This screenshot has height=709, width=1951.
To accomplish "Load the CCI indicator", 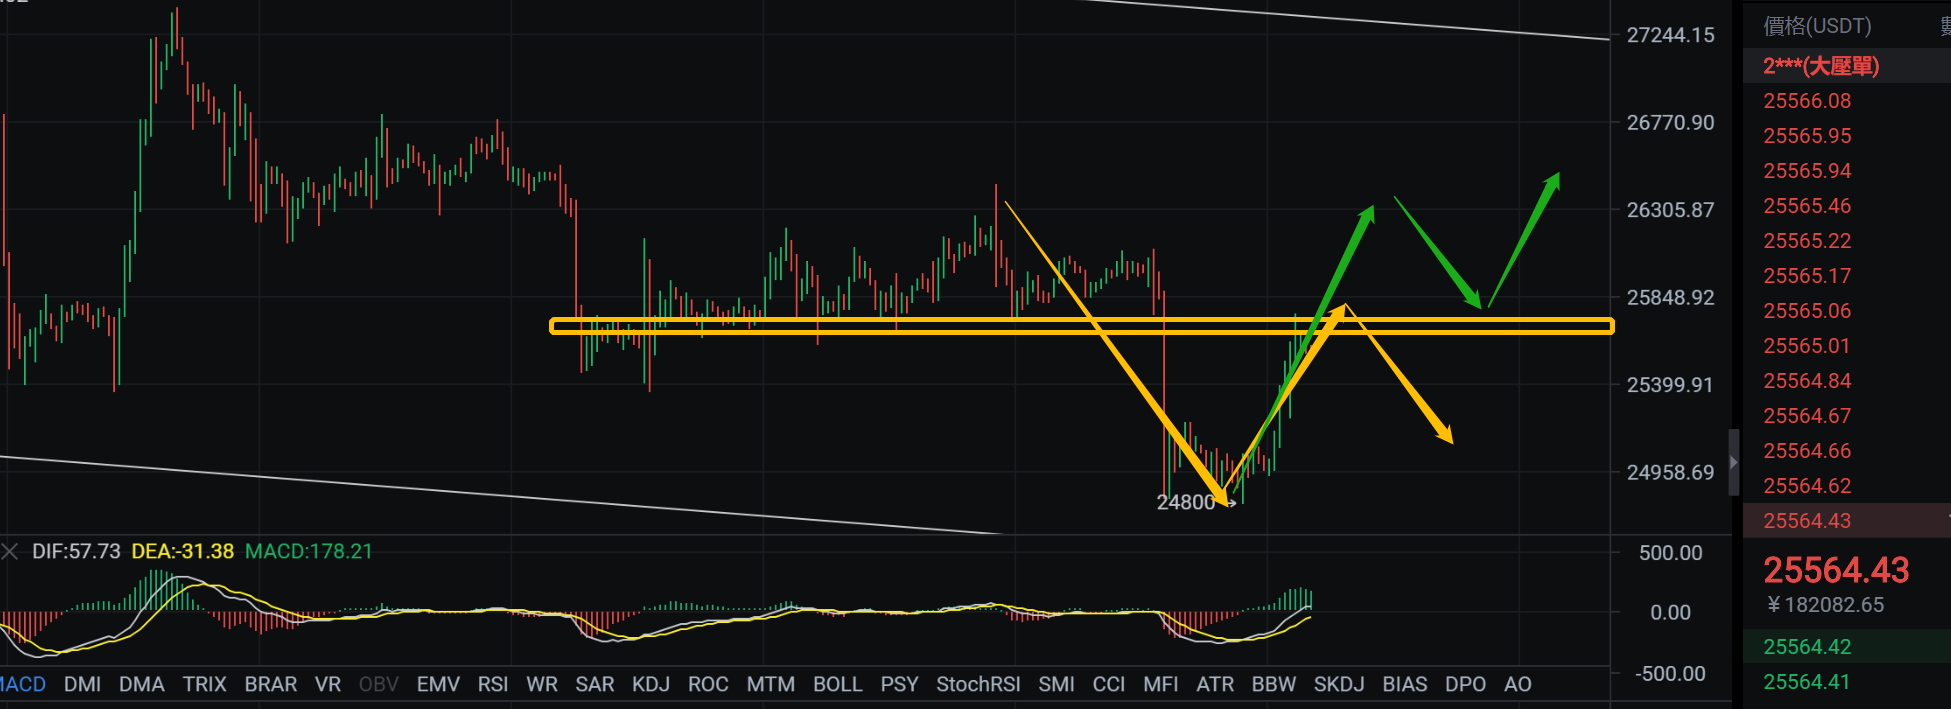I will click(x=1109, y=684).
